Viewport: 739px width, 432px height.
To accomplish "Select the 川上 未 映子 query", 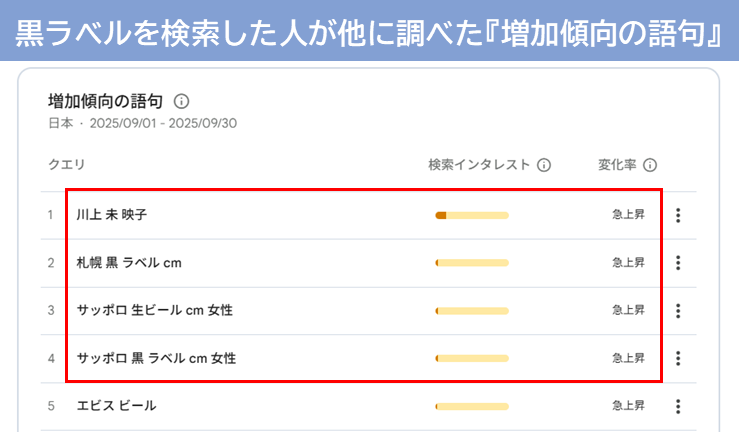I will [112, 215].
